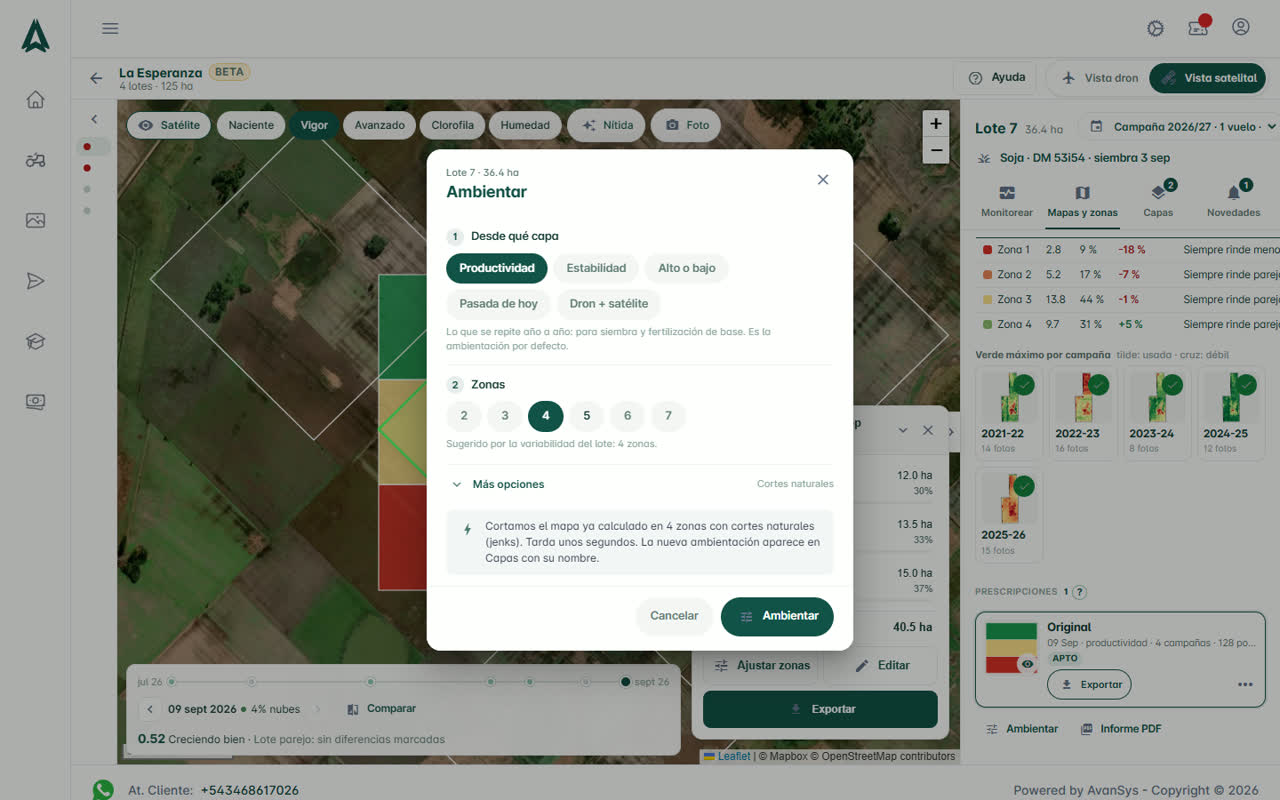This screenshot has height=800, width=1280.
Task: Switch to the Monitorear tab
Action: [1007, 201]
